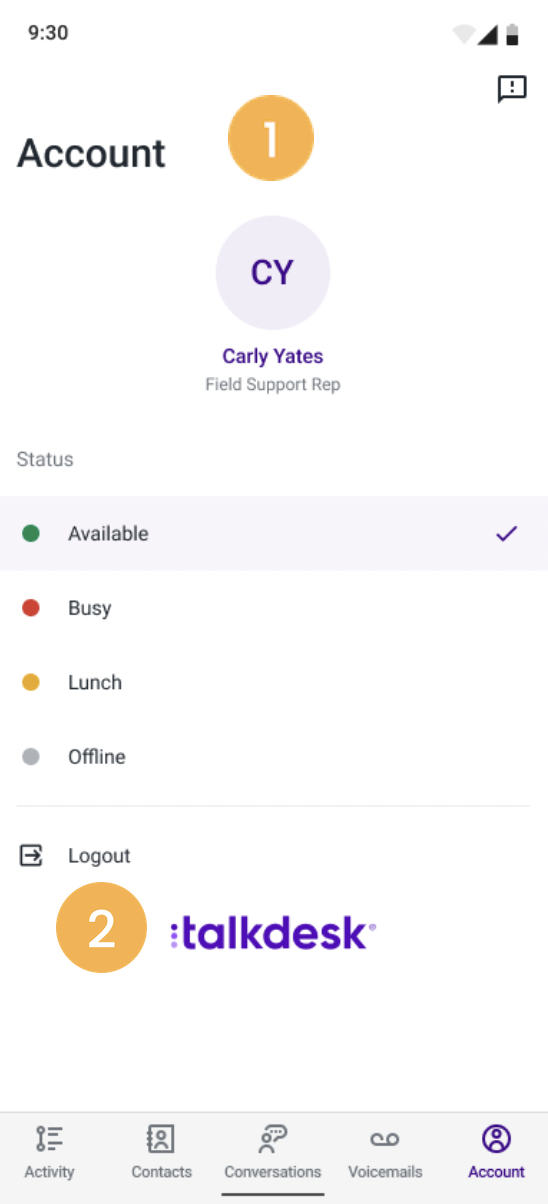Open the Voicemails tape icon

tap(385, 1140)
